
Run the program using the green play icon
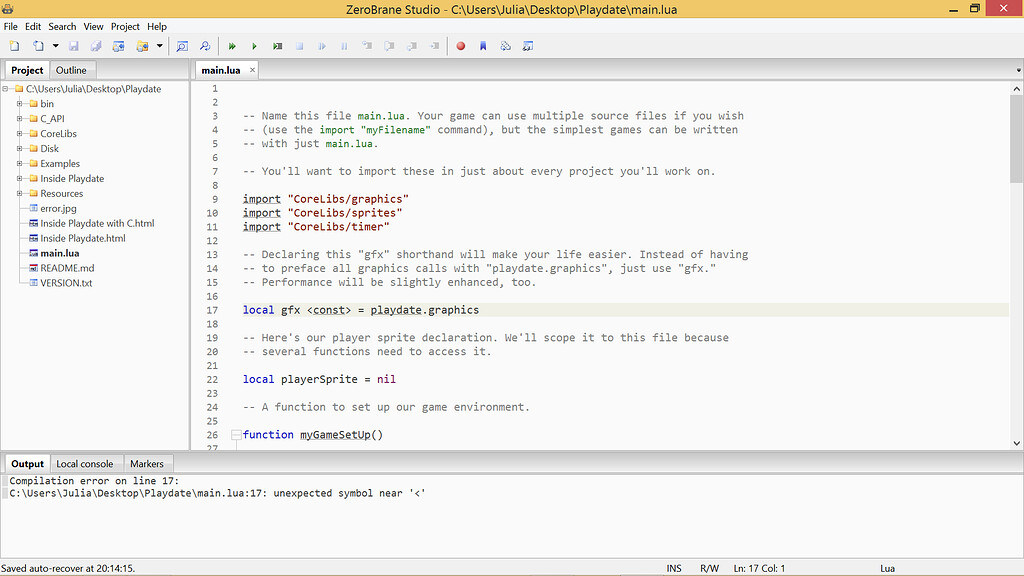point(255,46)
